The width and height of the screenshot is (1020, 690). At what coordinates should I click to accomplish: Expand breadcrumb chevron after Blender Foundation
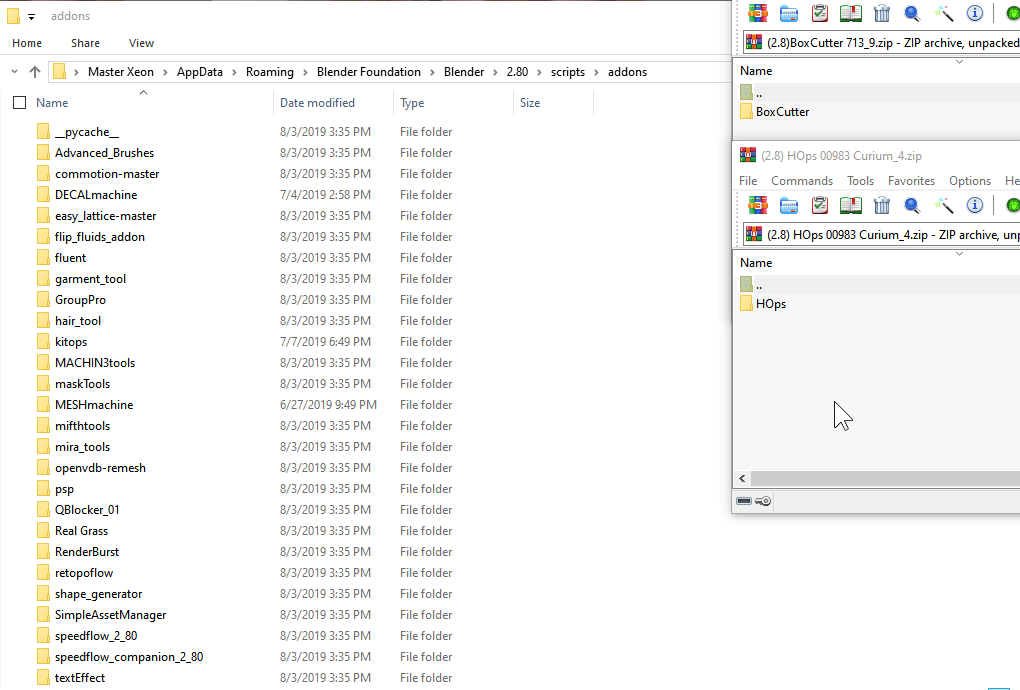(432, 72)
